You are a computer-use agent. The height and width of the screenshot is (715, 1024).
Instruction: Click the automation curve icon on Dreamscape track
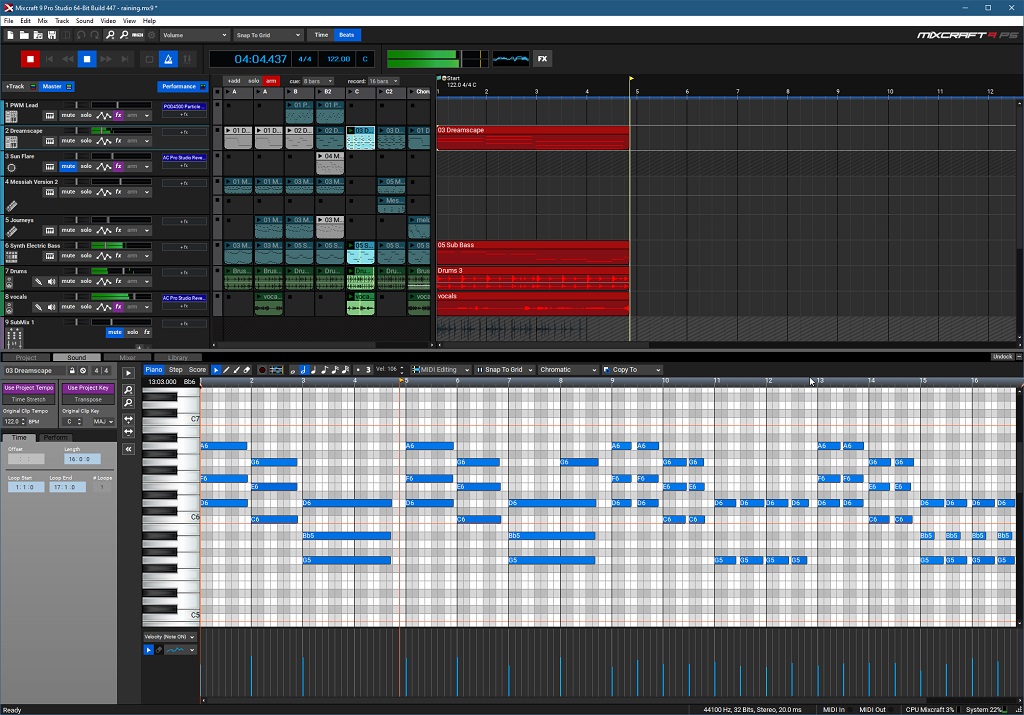[x=104, y=141]
